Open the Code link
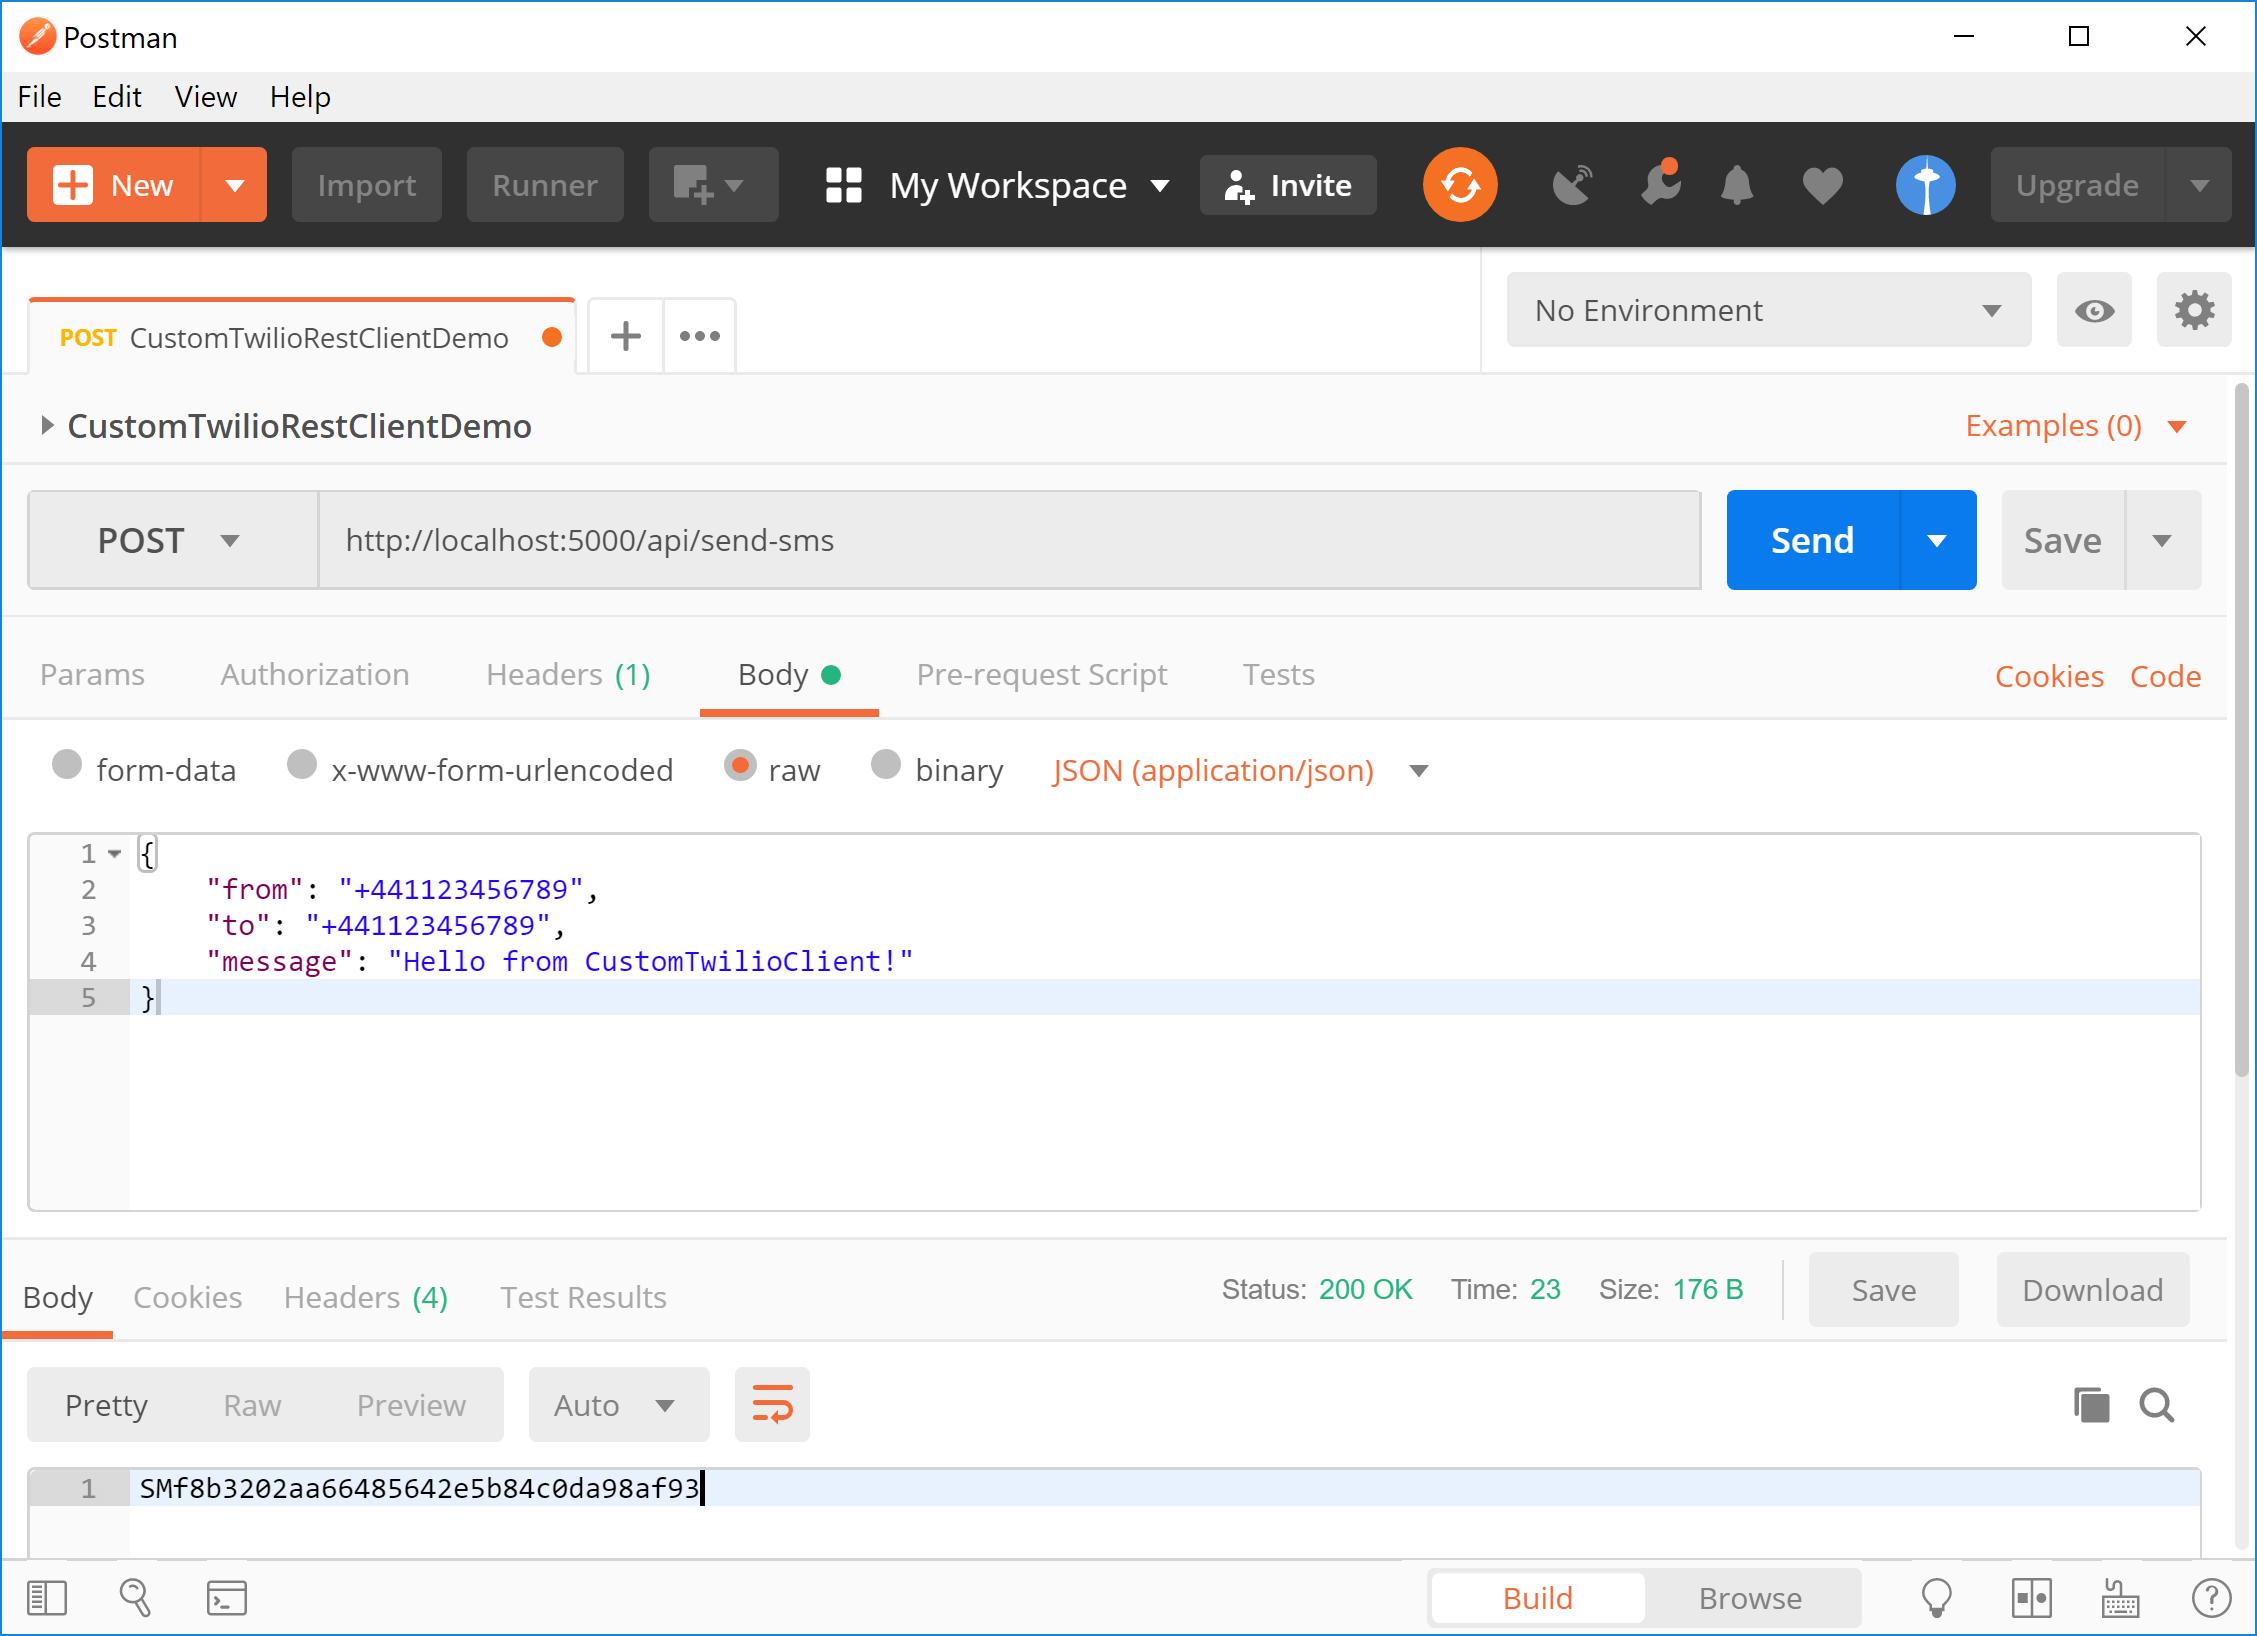2257x1636 pixels. click(x=2165, y=677)
